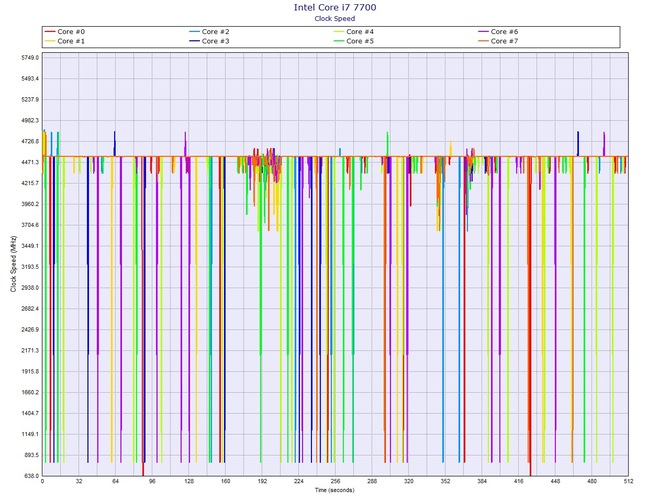The width and height of the screenshot is (670, 502).
Task: Click the "Time (seconds)" x-axis title
Action: [x=335, y=490]
